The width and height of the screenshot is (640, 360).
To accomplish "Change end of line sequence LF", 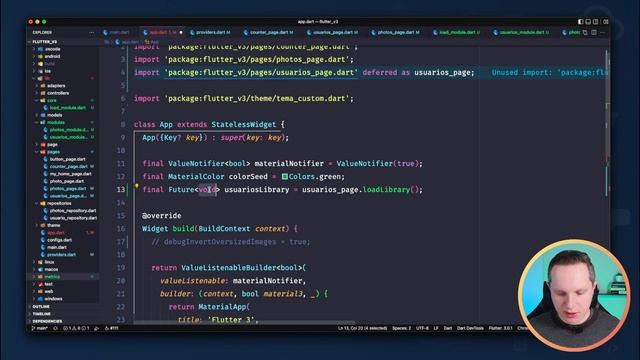I will pos(436,328).
